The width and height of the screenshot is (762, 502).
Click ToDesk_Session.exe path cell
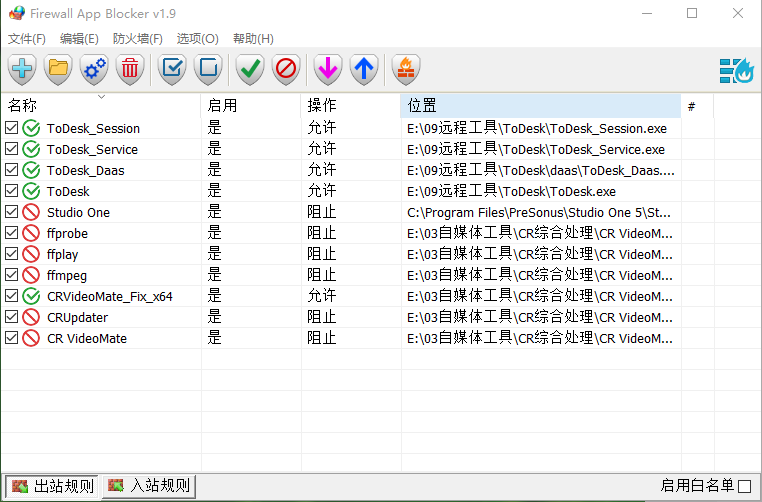[x=537, y=128]
